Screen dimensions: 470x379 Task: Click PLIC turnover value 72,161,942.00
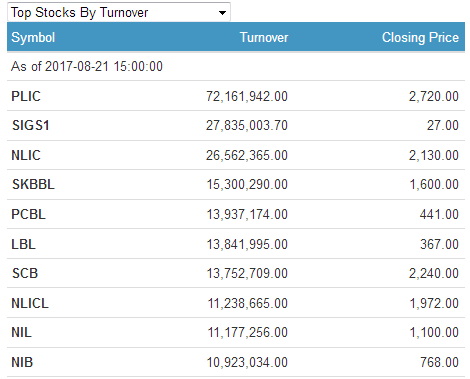pyautogui.click(x=247, y=96)
